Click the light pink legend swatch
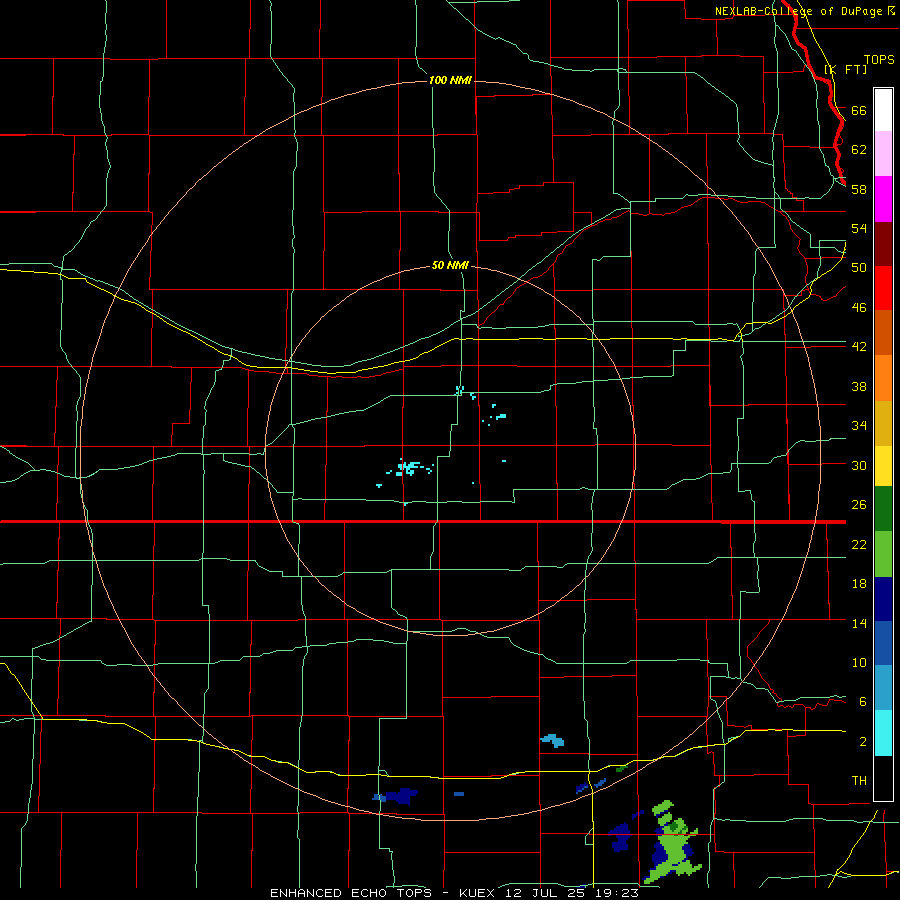 pos(883,154)
